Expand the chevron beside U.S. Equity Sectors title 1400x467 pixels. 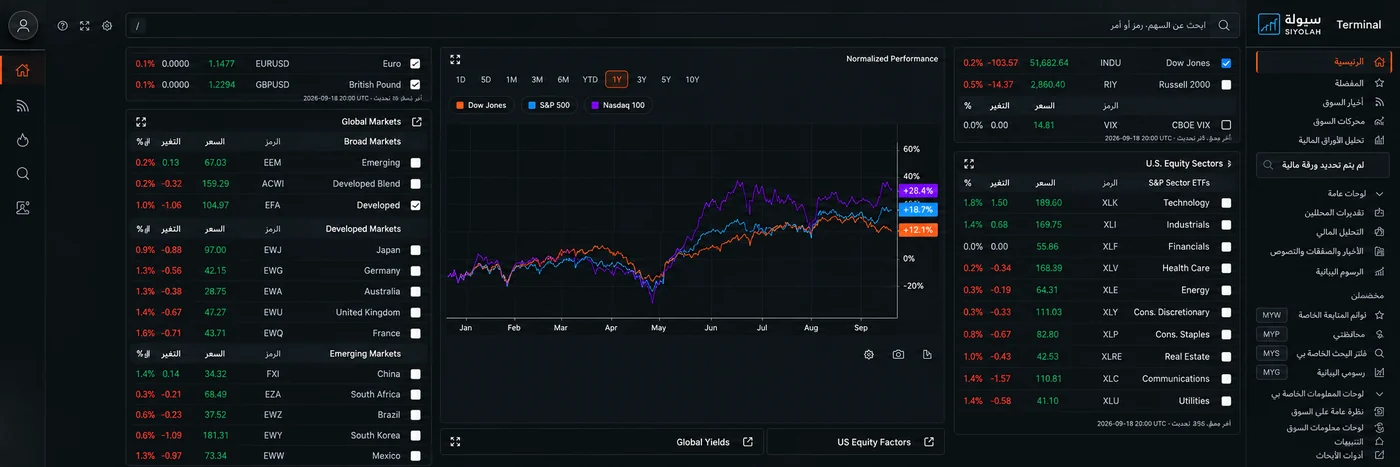click(1229, 163)
